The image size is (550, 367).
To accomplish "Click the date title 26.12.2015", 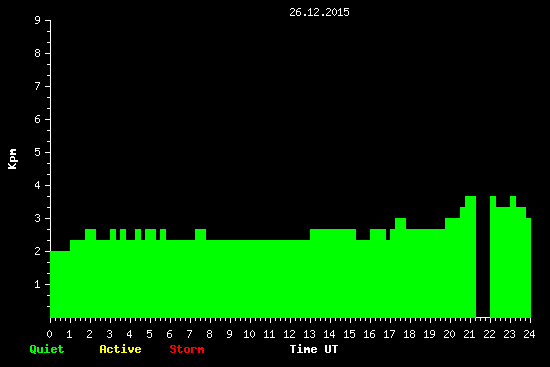I will coord(319,12).
